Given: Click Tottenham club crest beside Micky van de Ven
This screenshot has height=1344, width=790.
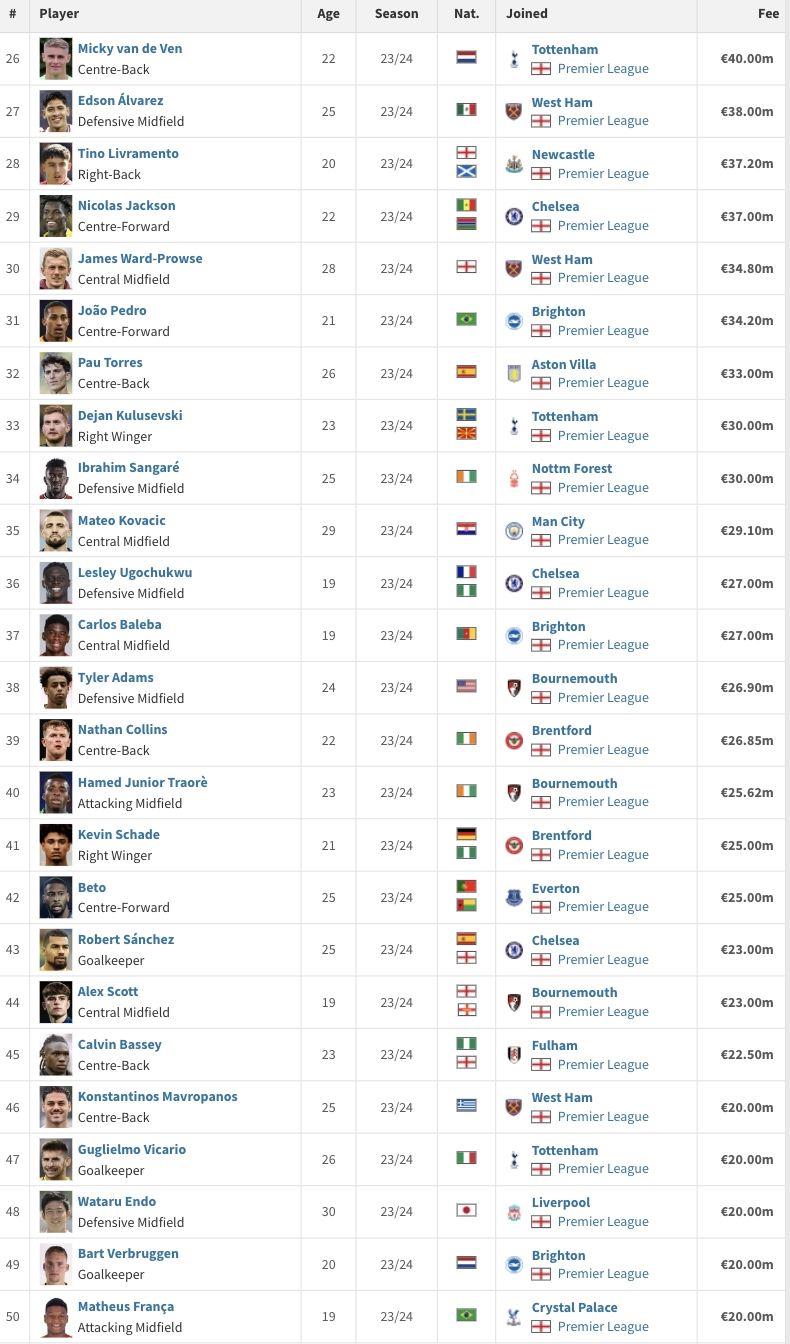Looking at the screenshot, I should point(514,59).
